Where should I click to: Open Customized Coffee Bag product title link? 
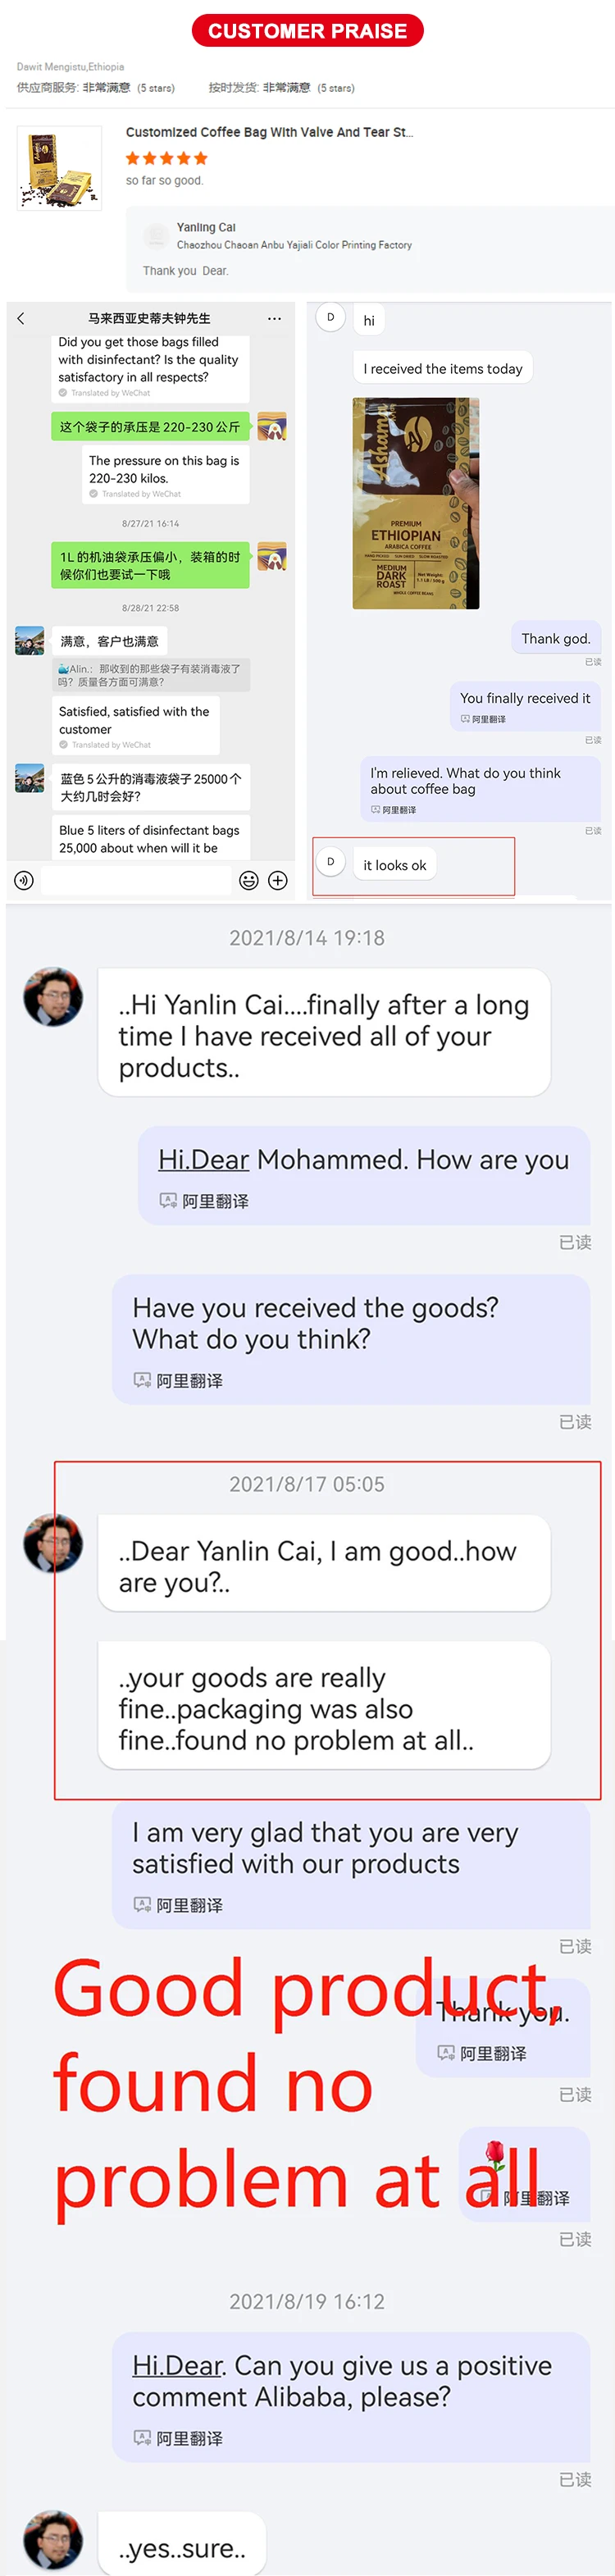click(269, 132)
